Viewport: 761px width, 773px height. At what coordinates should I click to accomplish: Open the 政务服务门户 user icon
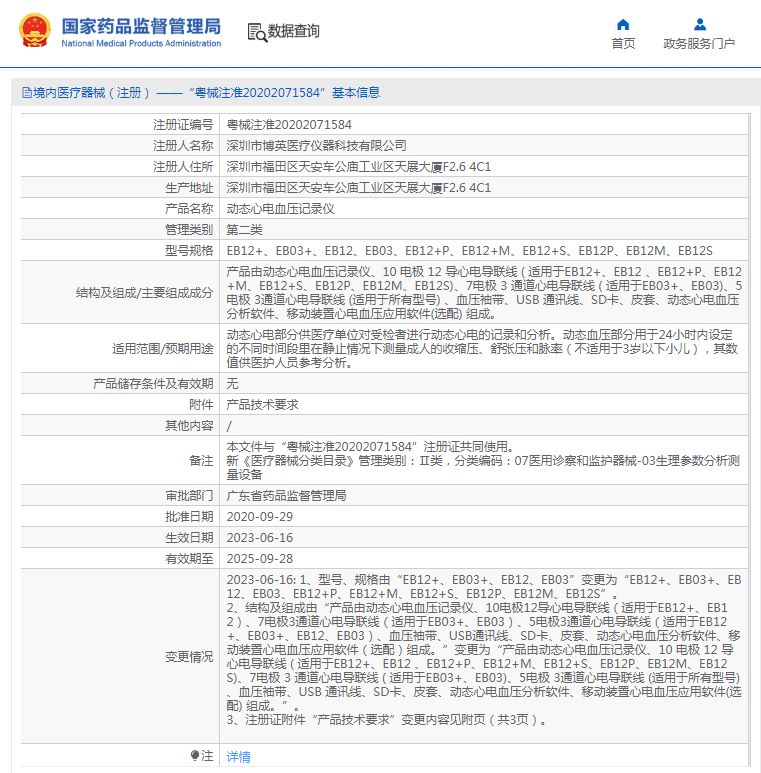click(699, 24)
